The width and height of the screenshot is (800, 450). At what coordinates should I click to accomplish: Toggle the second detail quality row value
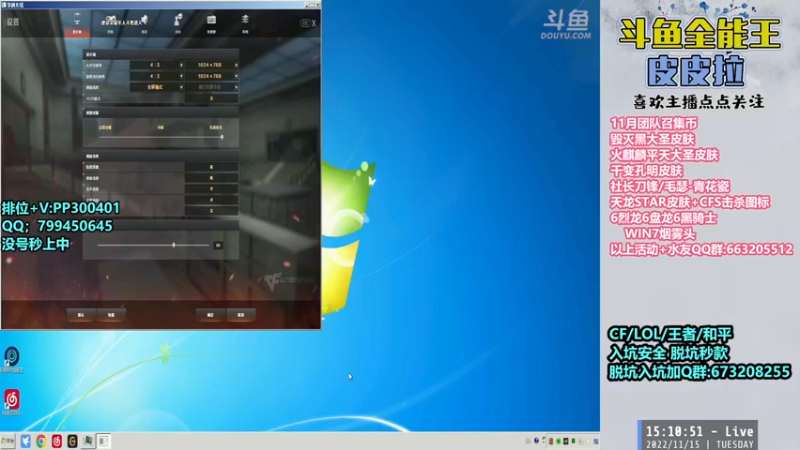(212, 178)
